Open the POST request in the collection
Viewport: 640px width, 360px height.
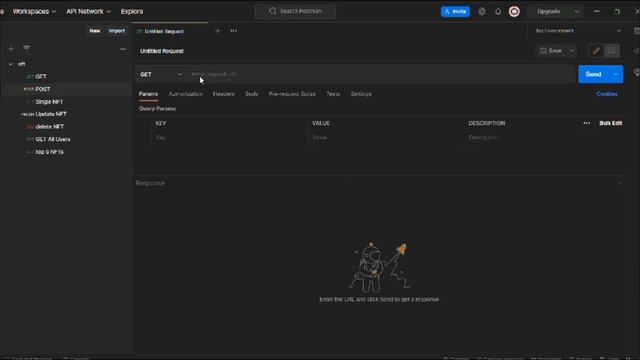tap(43, 89)
